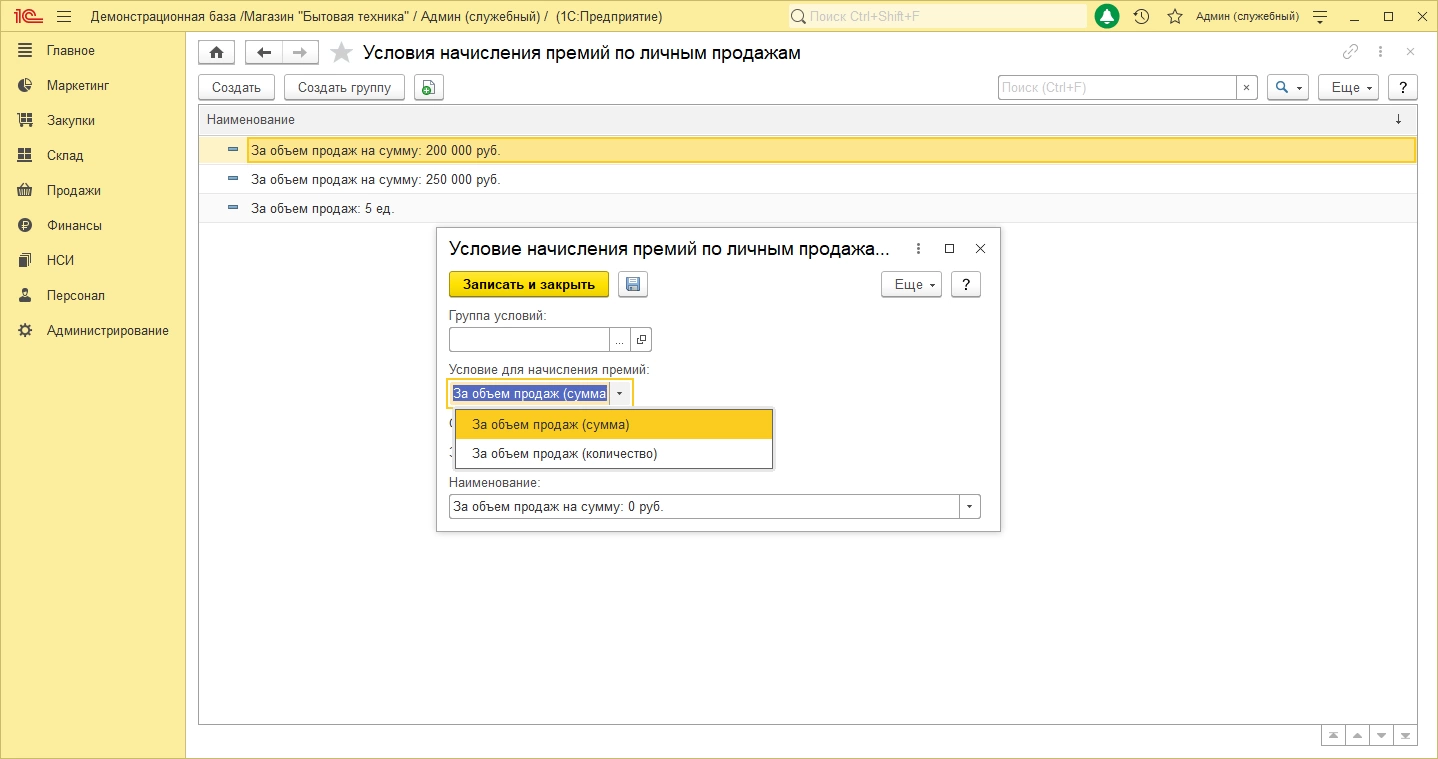1438x759 pixels.
Task: Get link icon at top right
Action: pyautogui.click(x=1351, y=52)
